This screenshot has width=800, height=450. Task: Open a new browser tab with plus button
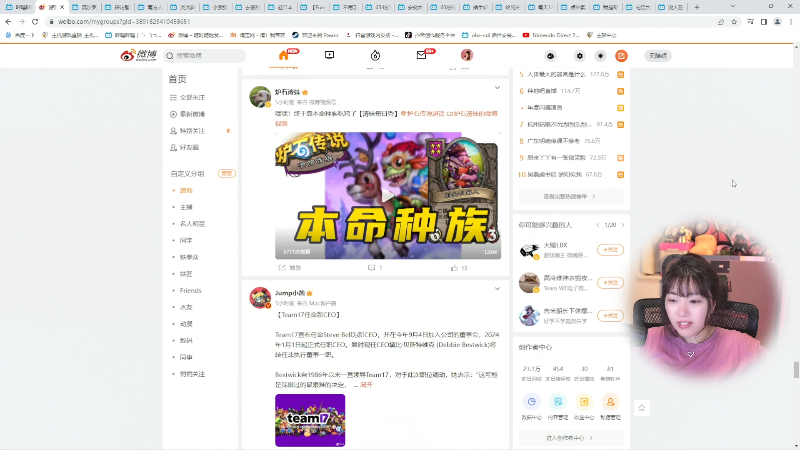pyautogui.click(x=696, y=7)
